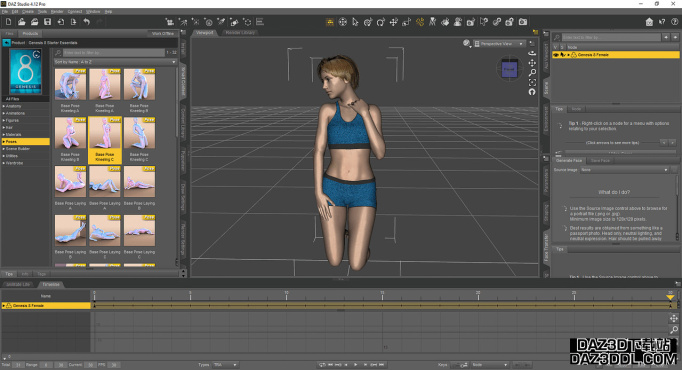The image size is (682, 370).
Task: Click the Undo arrow icon
Action: click(87, 22)
